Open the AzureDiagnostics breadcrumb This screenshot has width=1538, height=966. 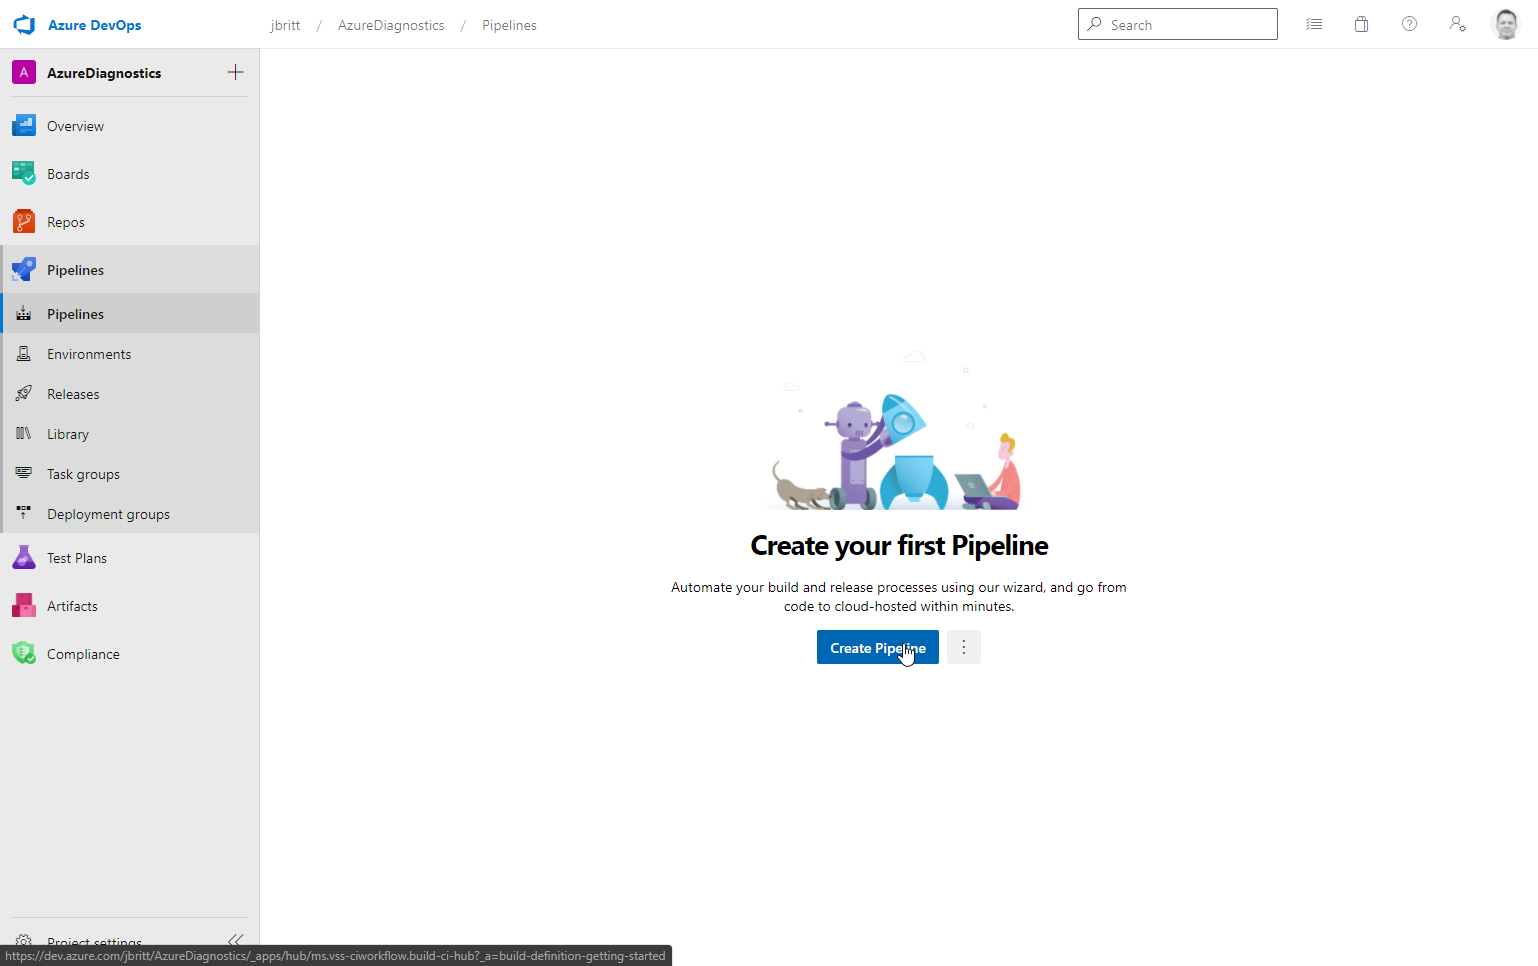tap(391, 25)
